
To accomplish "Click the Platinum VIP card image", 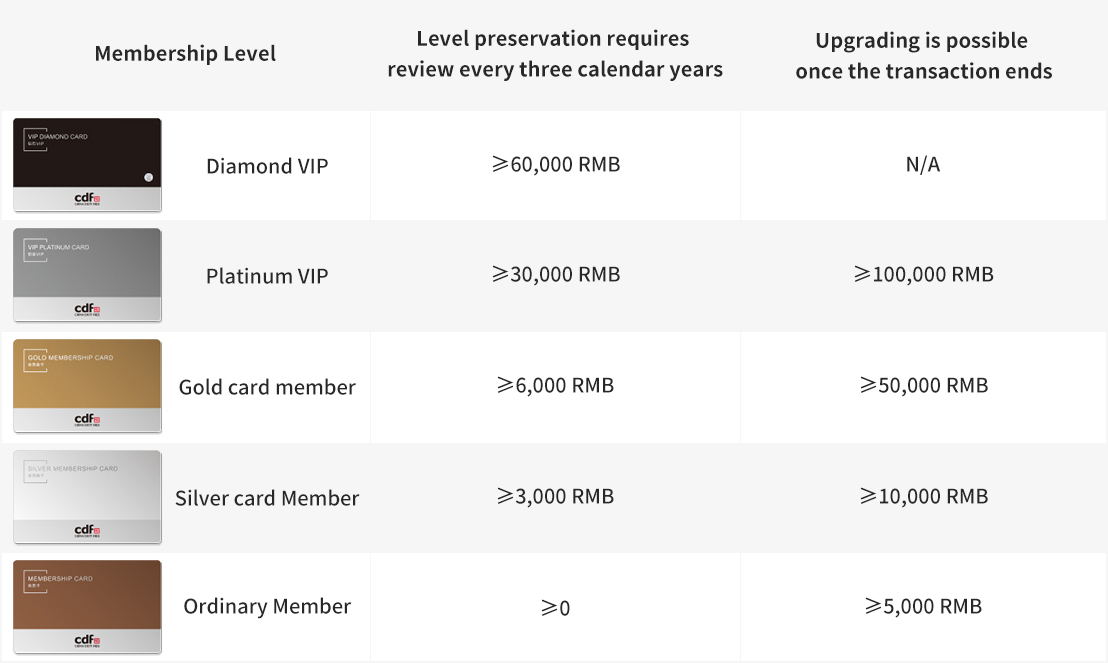I will point(87,275).
